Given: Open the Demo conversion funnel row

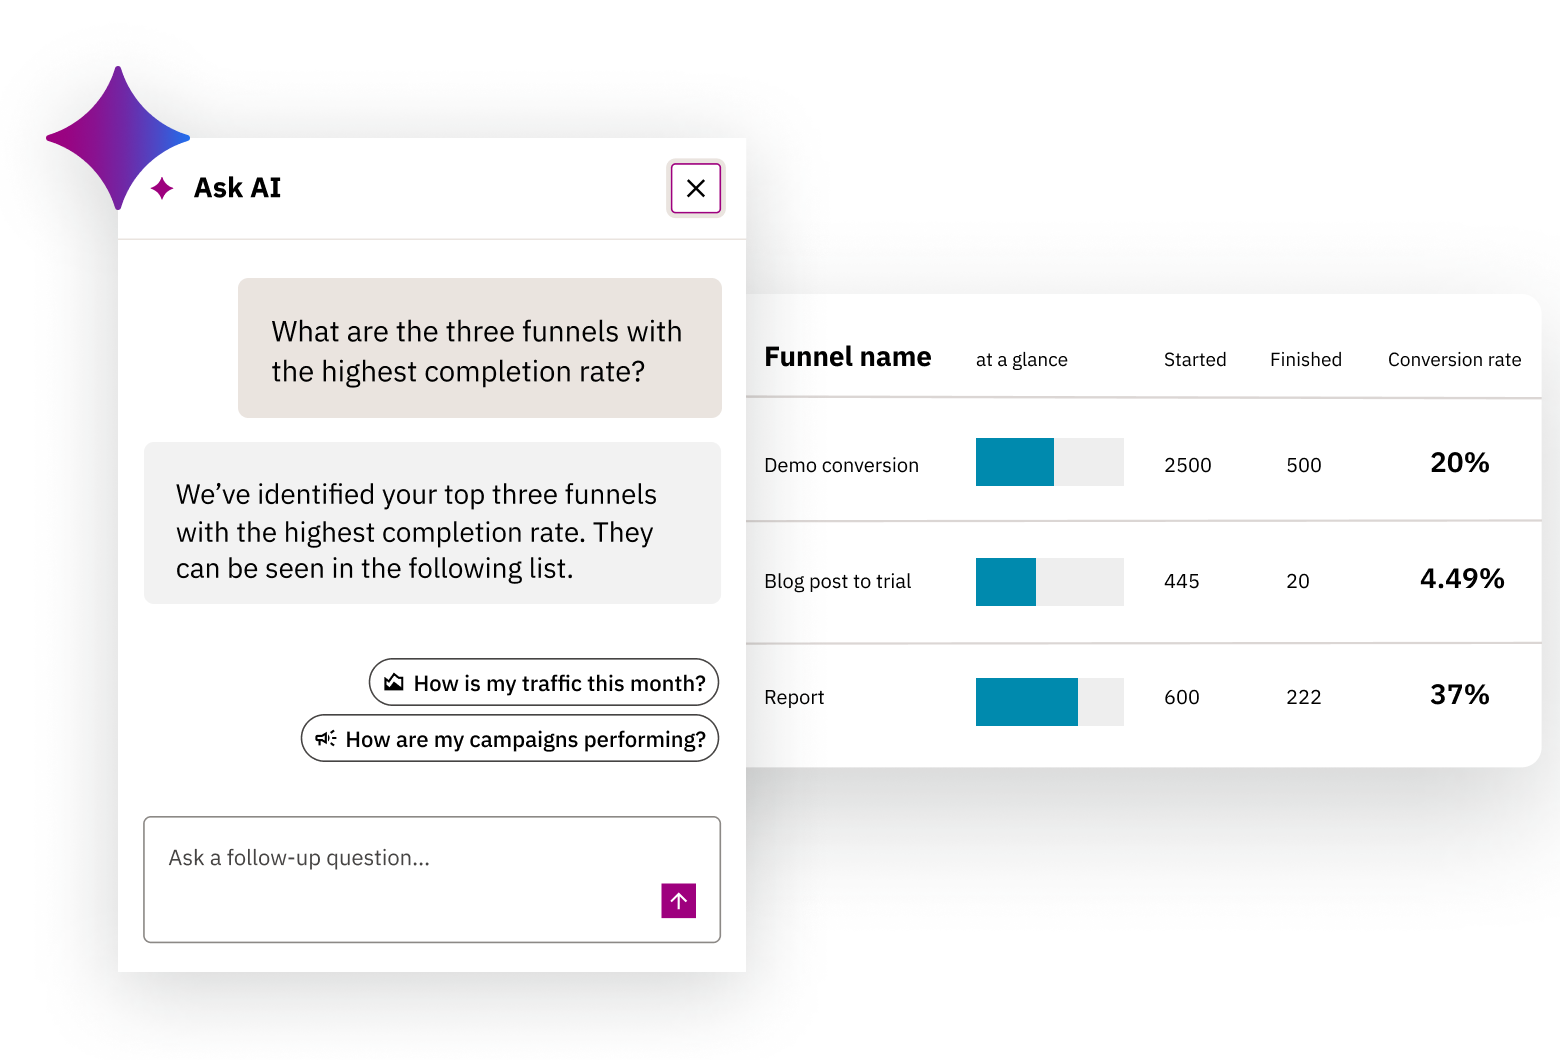Looking at the screenshot, I should [x=841, y=464].
